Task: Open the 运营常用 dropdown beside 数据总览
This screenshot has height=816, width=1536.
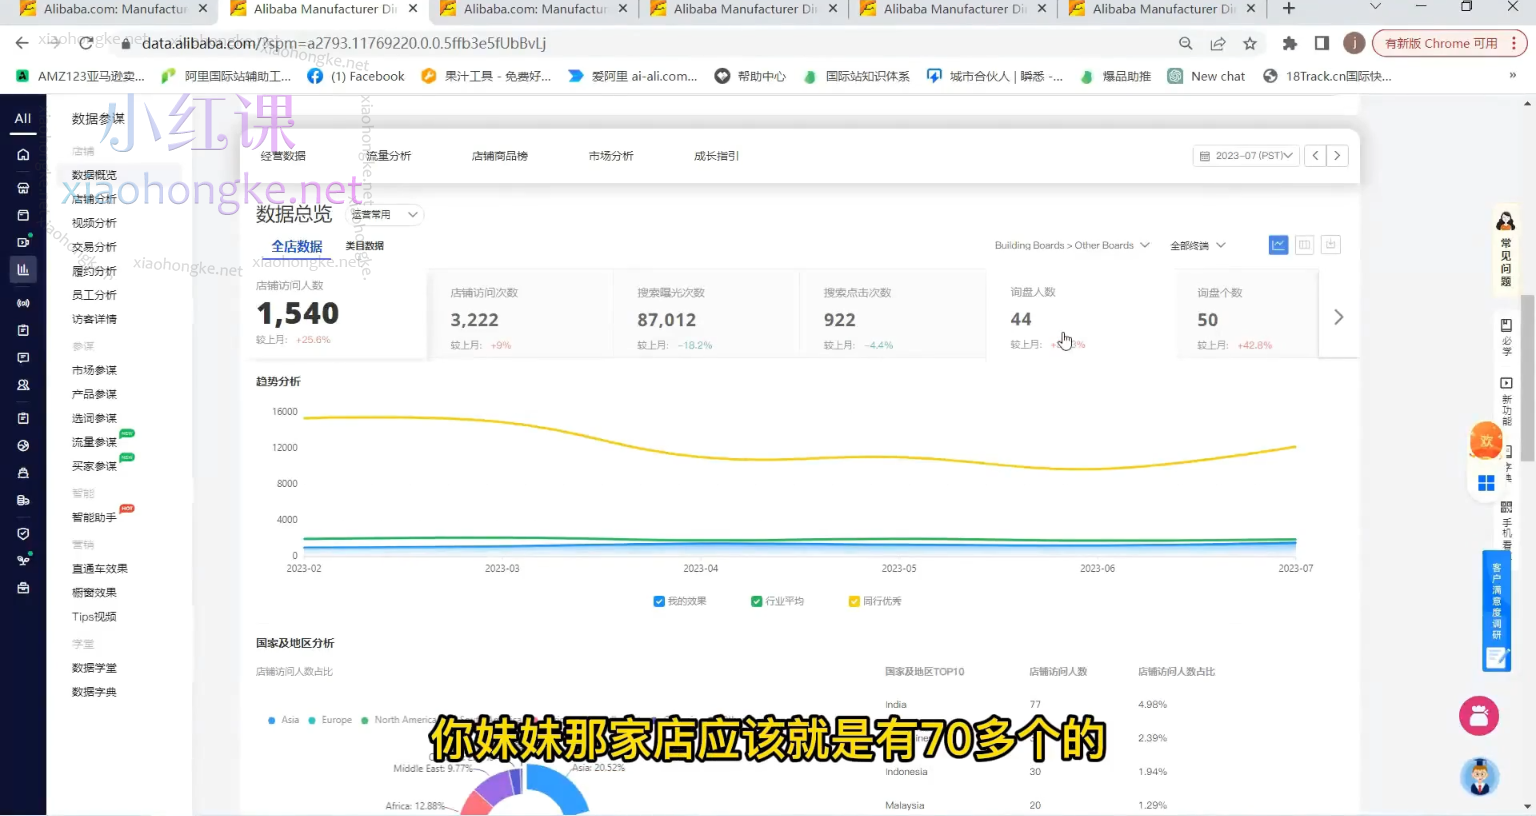Action: (383, 214)
